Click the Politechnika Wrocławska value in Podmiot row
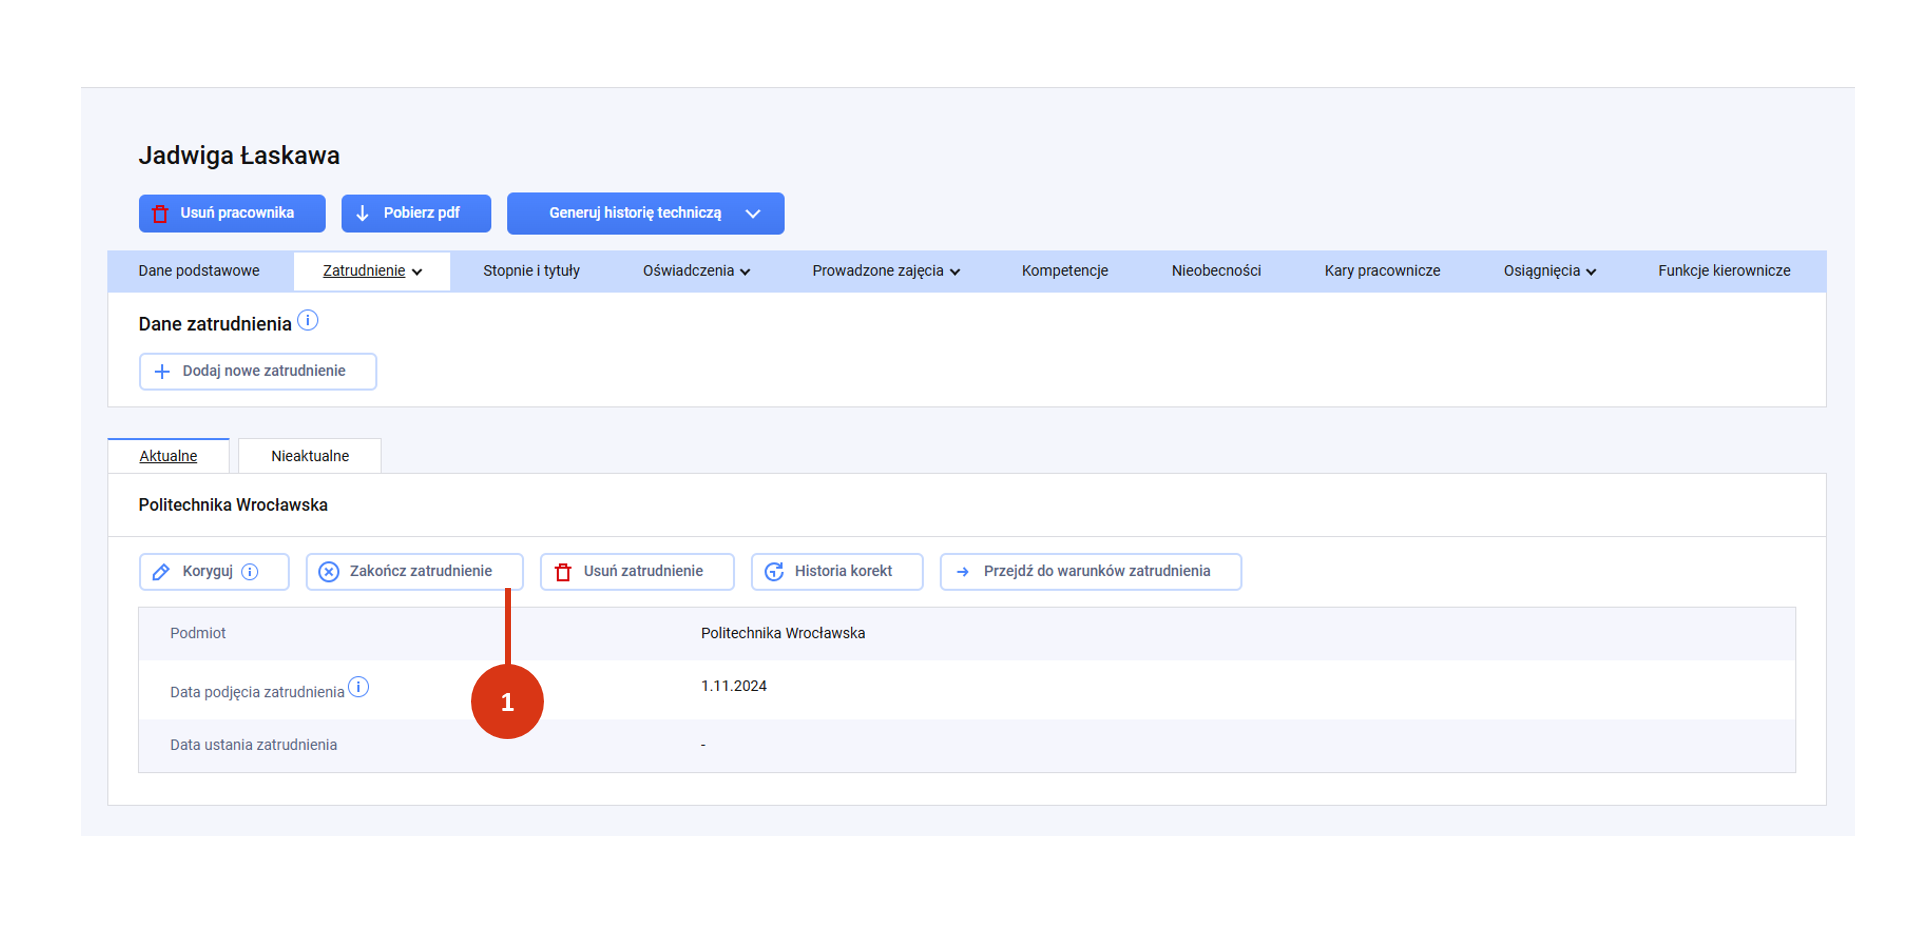This screenshot has width=1917, height=927. (x=783, y=633)
